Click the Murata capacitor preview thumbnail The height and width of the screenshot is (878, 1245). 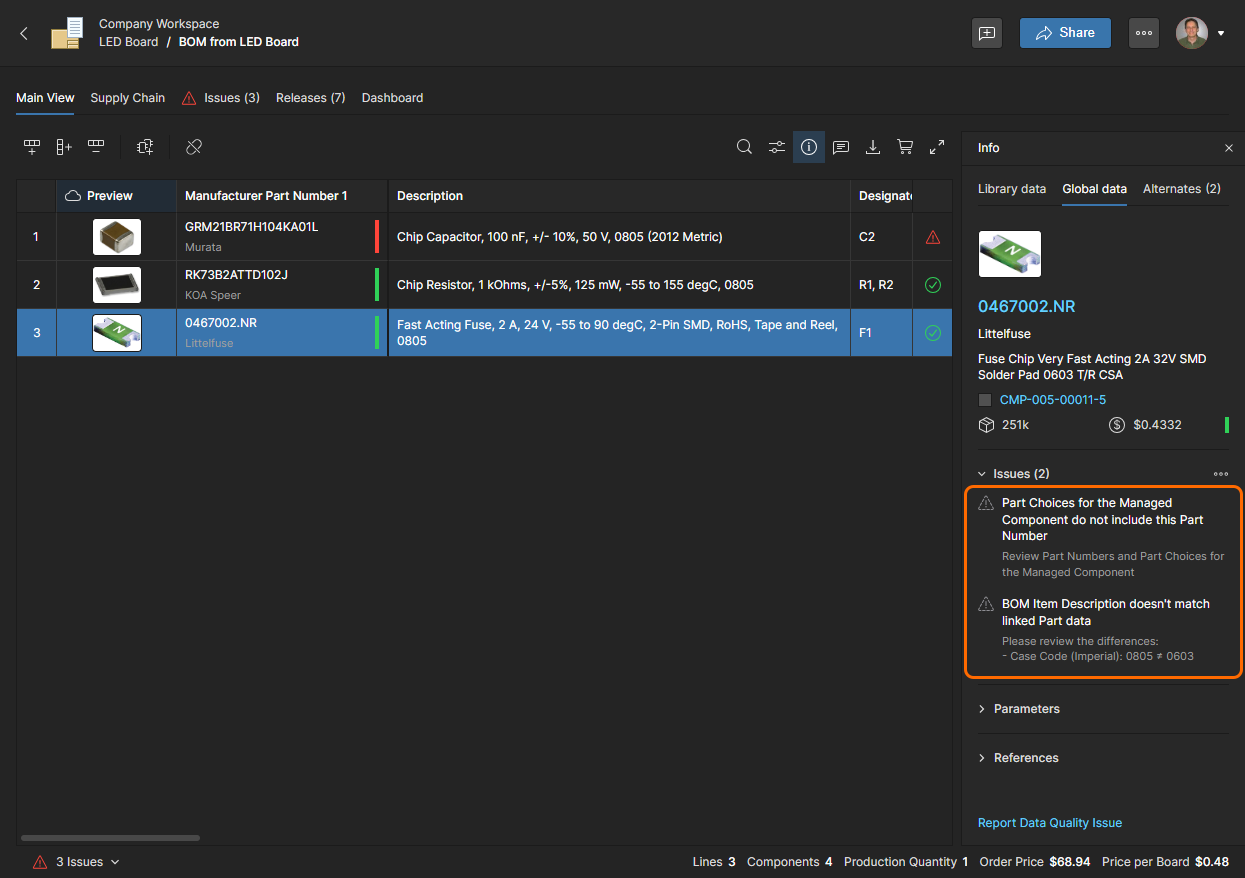[117, 237]
